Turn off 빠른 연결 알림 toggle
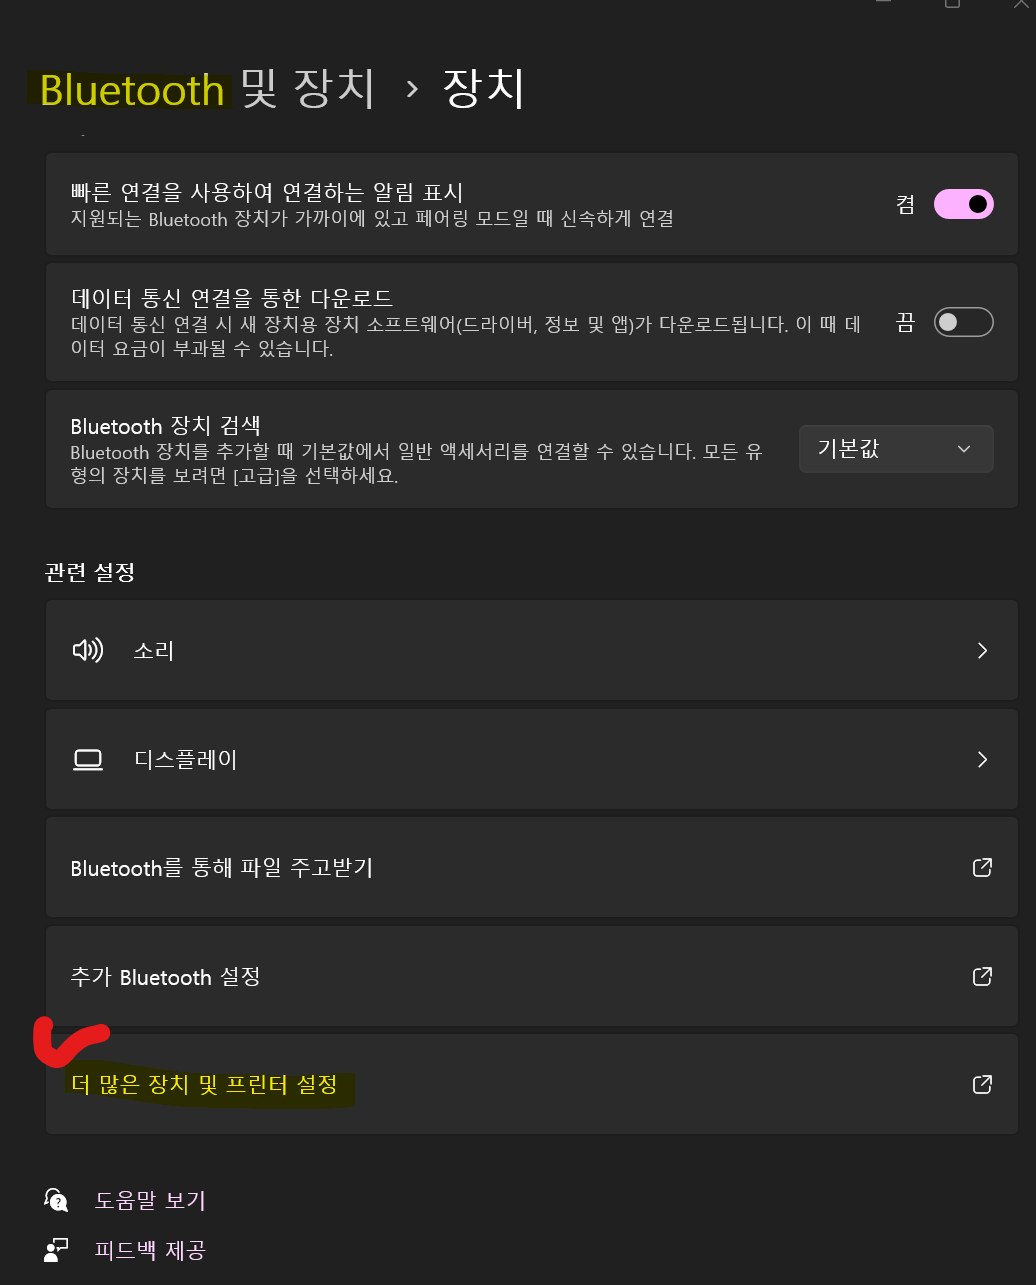Screen dimensions: 1036x1285 pos(963,204)
